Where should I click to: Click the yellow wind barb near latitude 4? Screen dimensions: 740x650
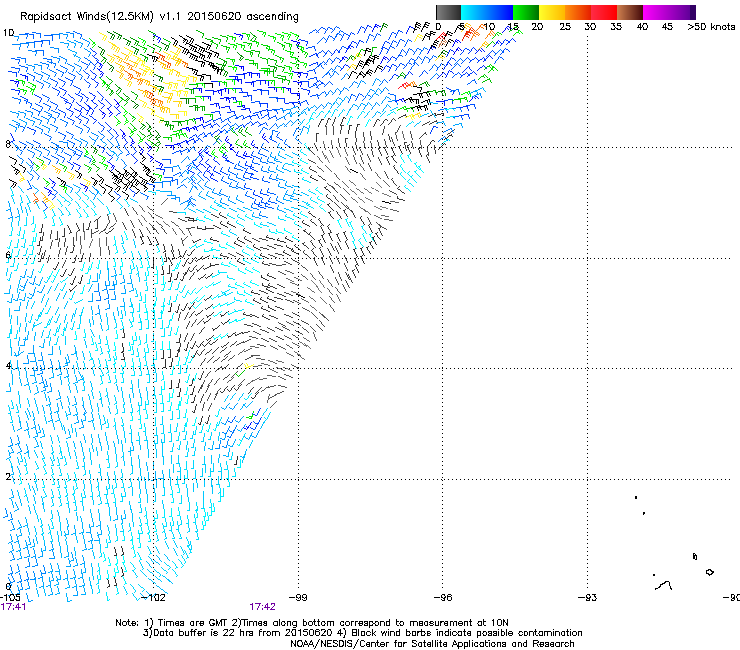pyautogui.click(x=249, y=366)
